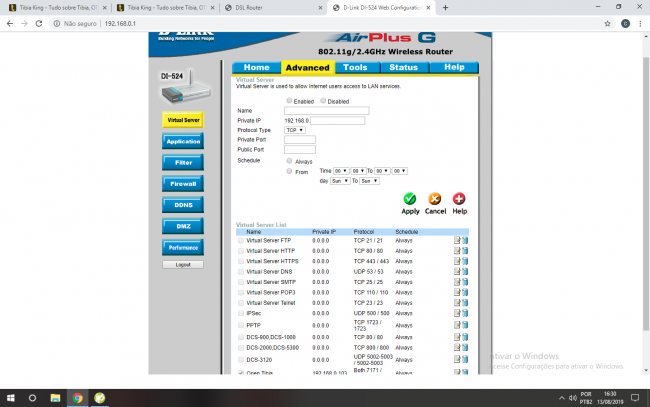Image resolution: width=650 pixels, height=407 pixels.
Task: Open the DMZ sidebar page
Action: [183, 226]
